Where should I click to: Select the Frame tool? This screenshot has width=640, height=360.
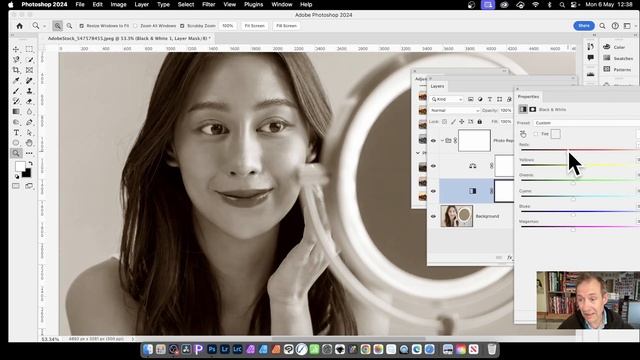[x=29, y=70]
